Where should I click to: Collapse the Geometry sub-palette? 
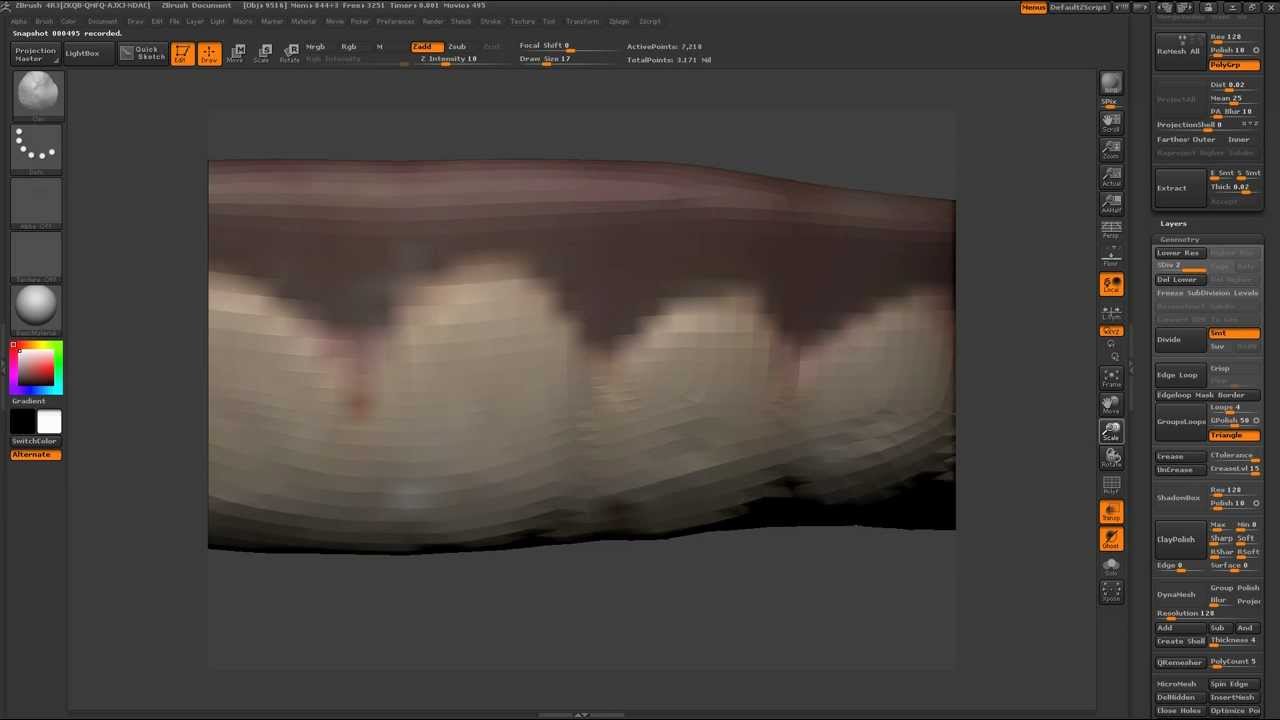(1180, 240)
